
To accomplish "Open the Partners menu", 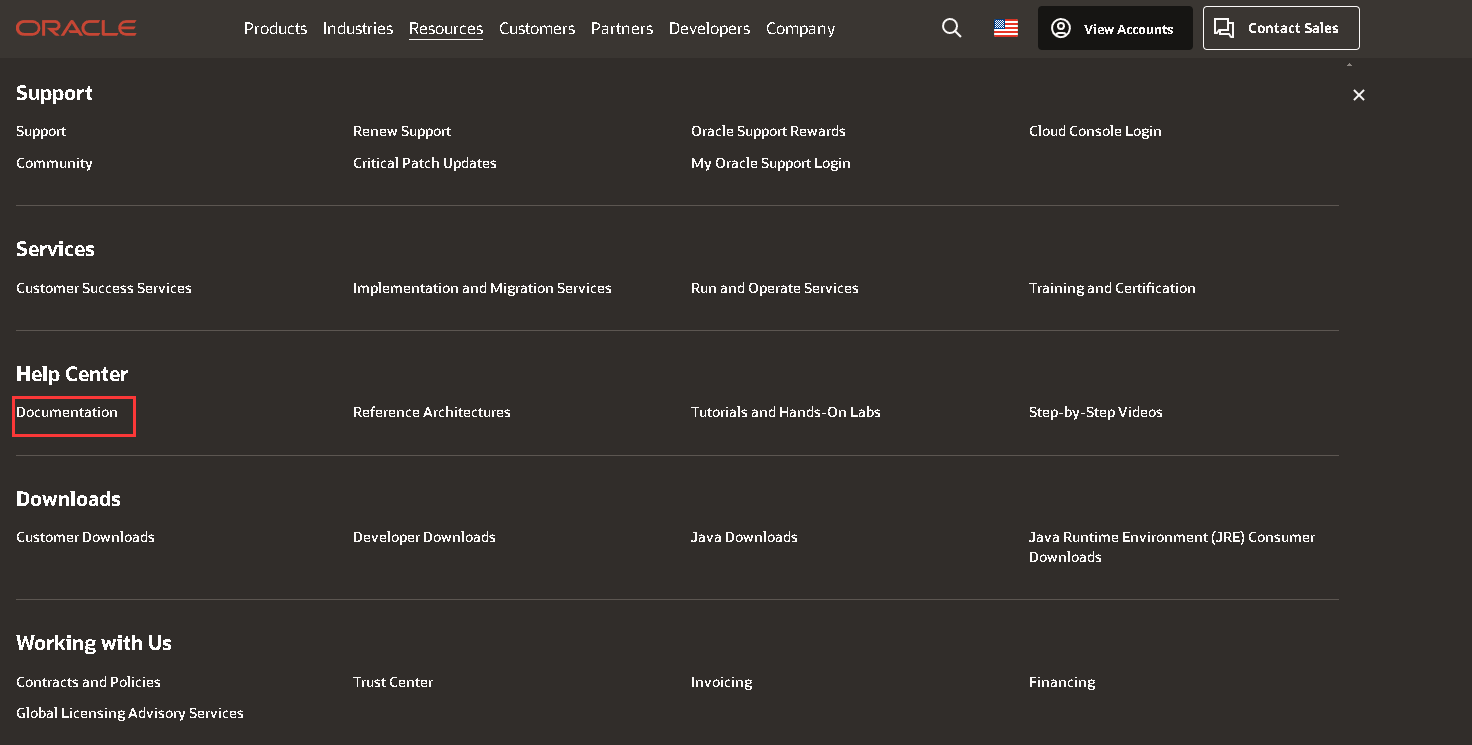I will [622, 28].
